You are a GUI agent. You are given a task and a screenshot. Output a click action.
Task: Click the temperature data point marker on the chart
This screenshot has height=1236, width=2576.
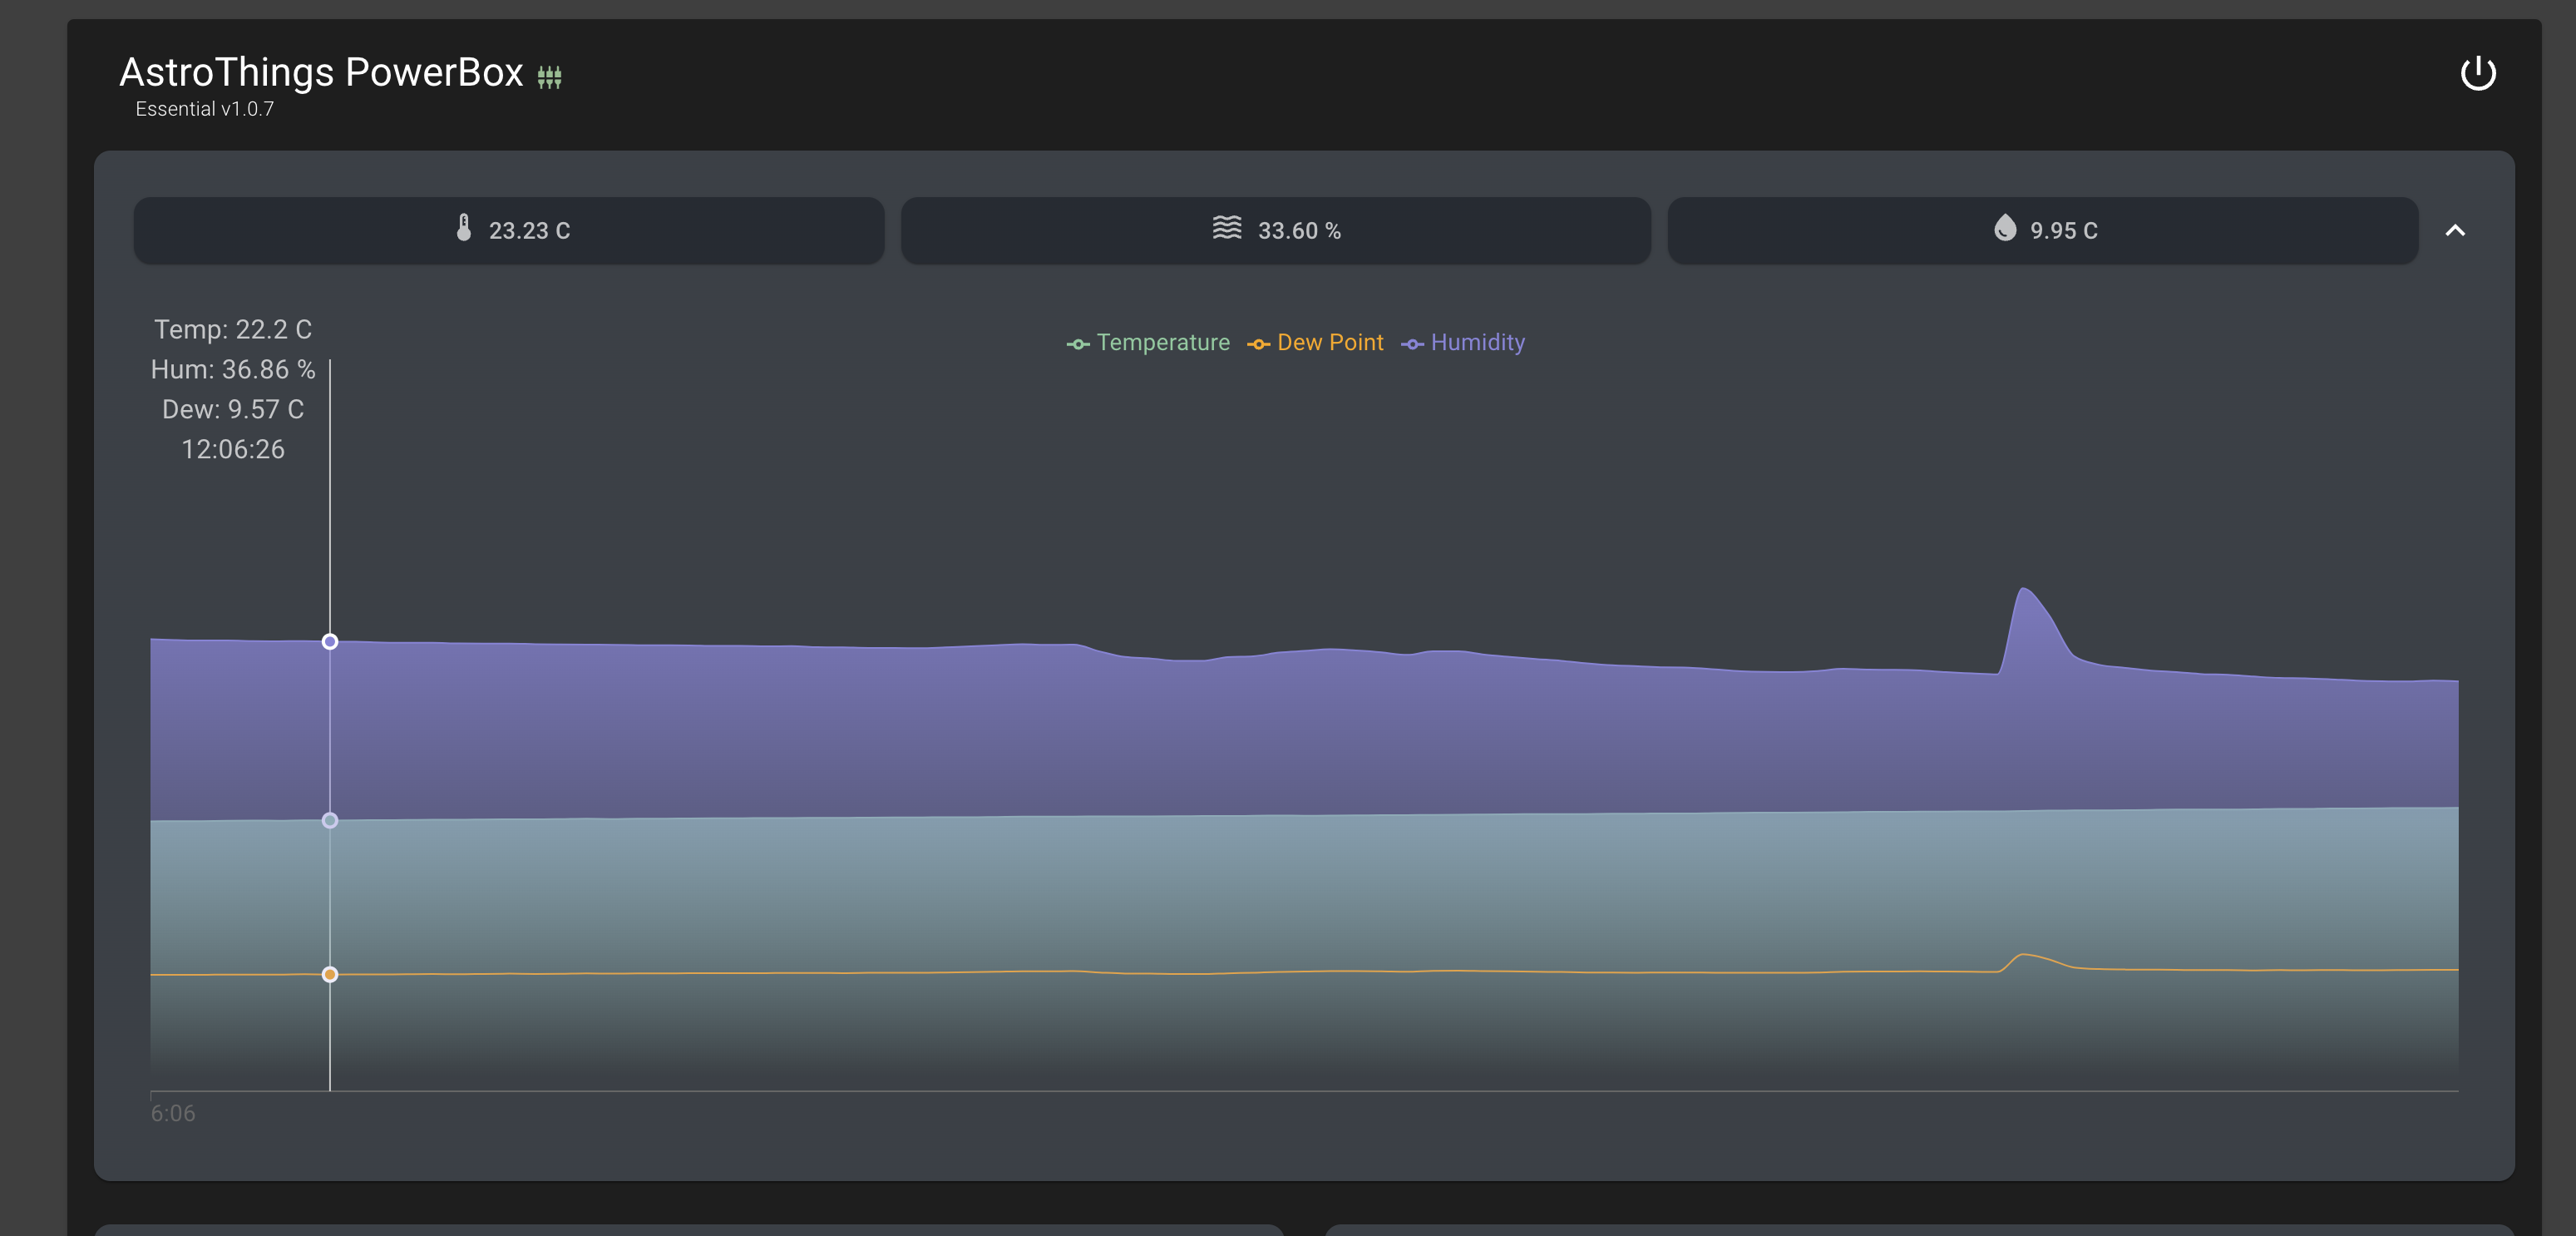[330, 820]
